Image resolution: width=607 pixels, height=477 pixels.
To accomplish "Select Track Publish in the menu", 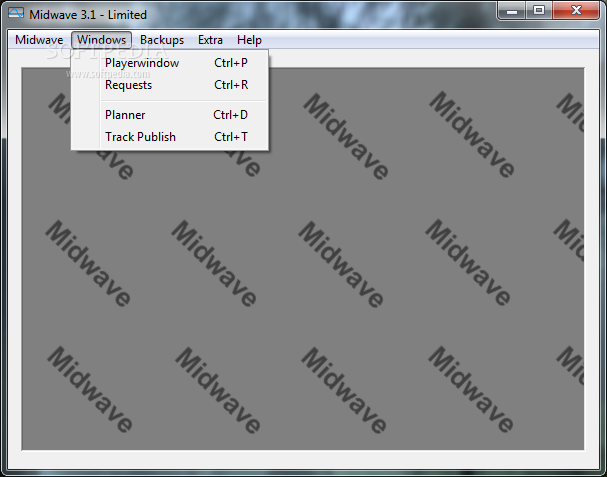I will (x=170, y=137).
